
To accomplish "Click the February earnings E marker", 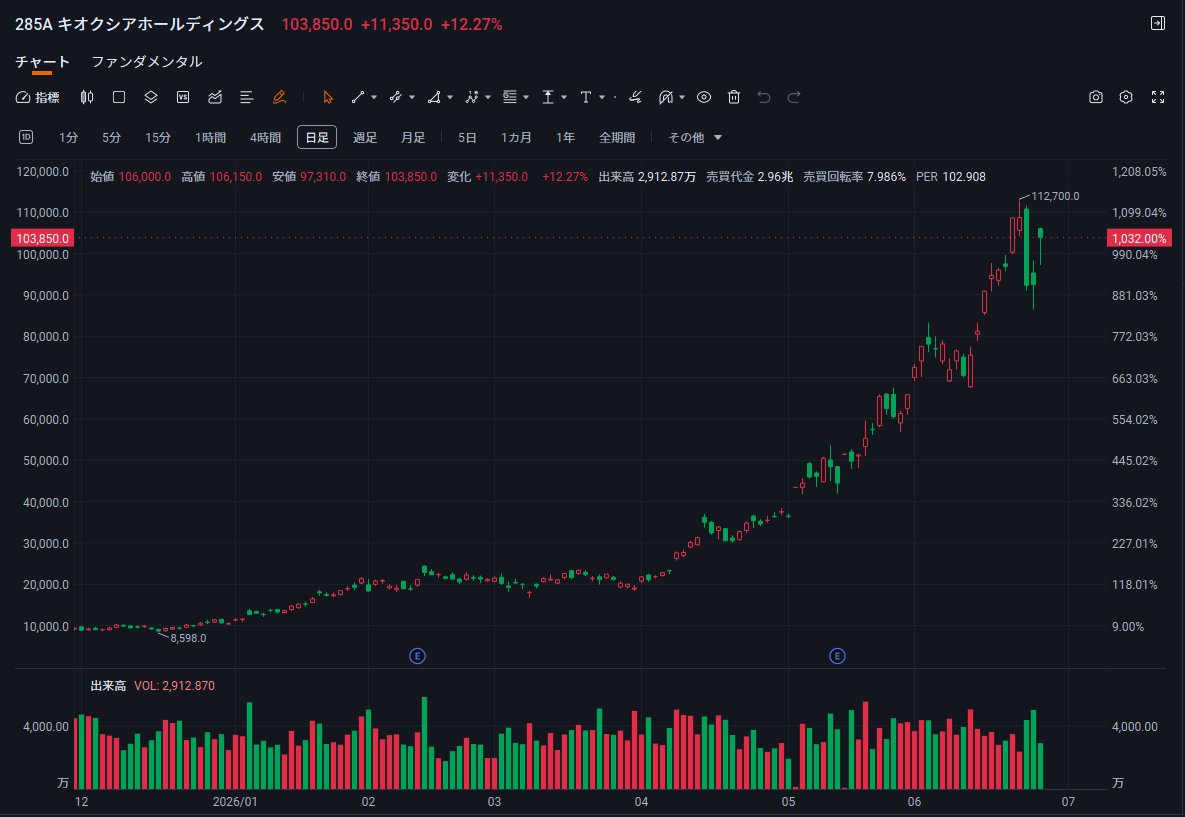I will [417, 656].
